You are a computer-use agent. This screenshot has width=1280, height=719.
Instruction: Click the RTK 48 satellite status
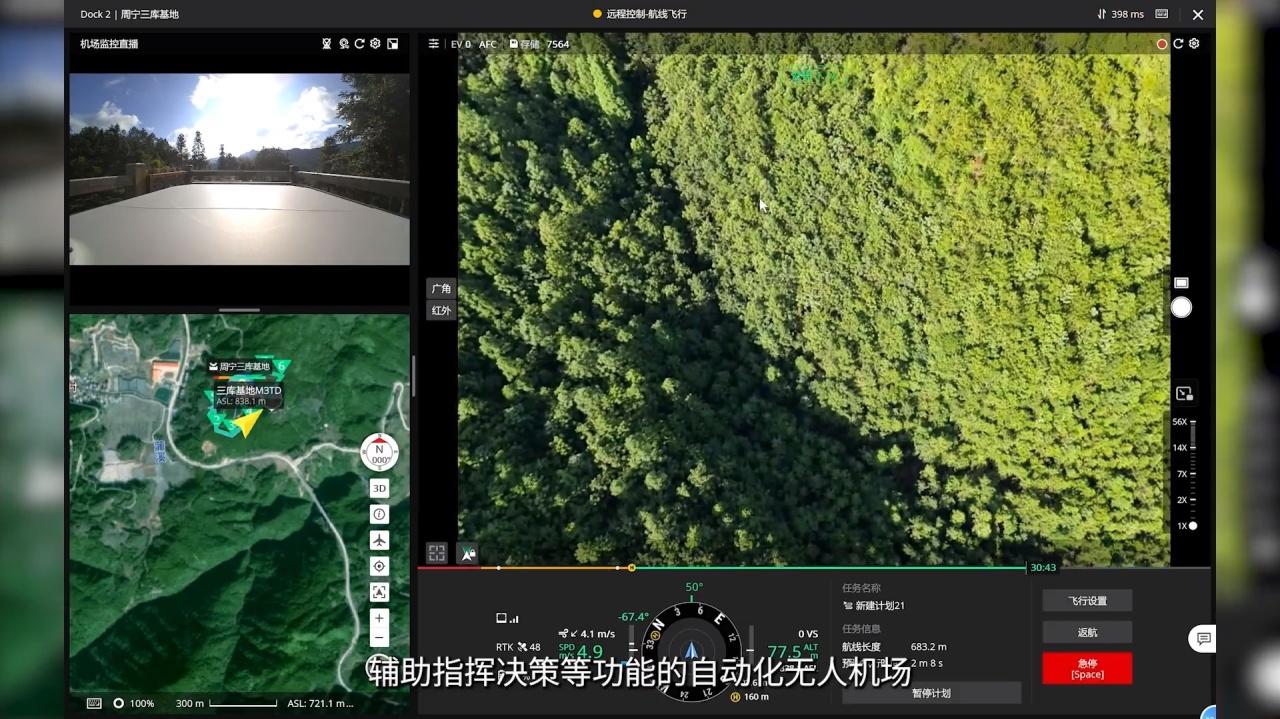click(x=518, y=647)
